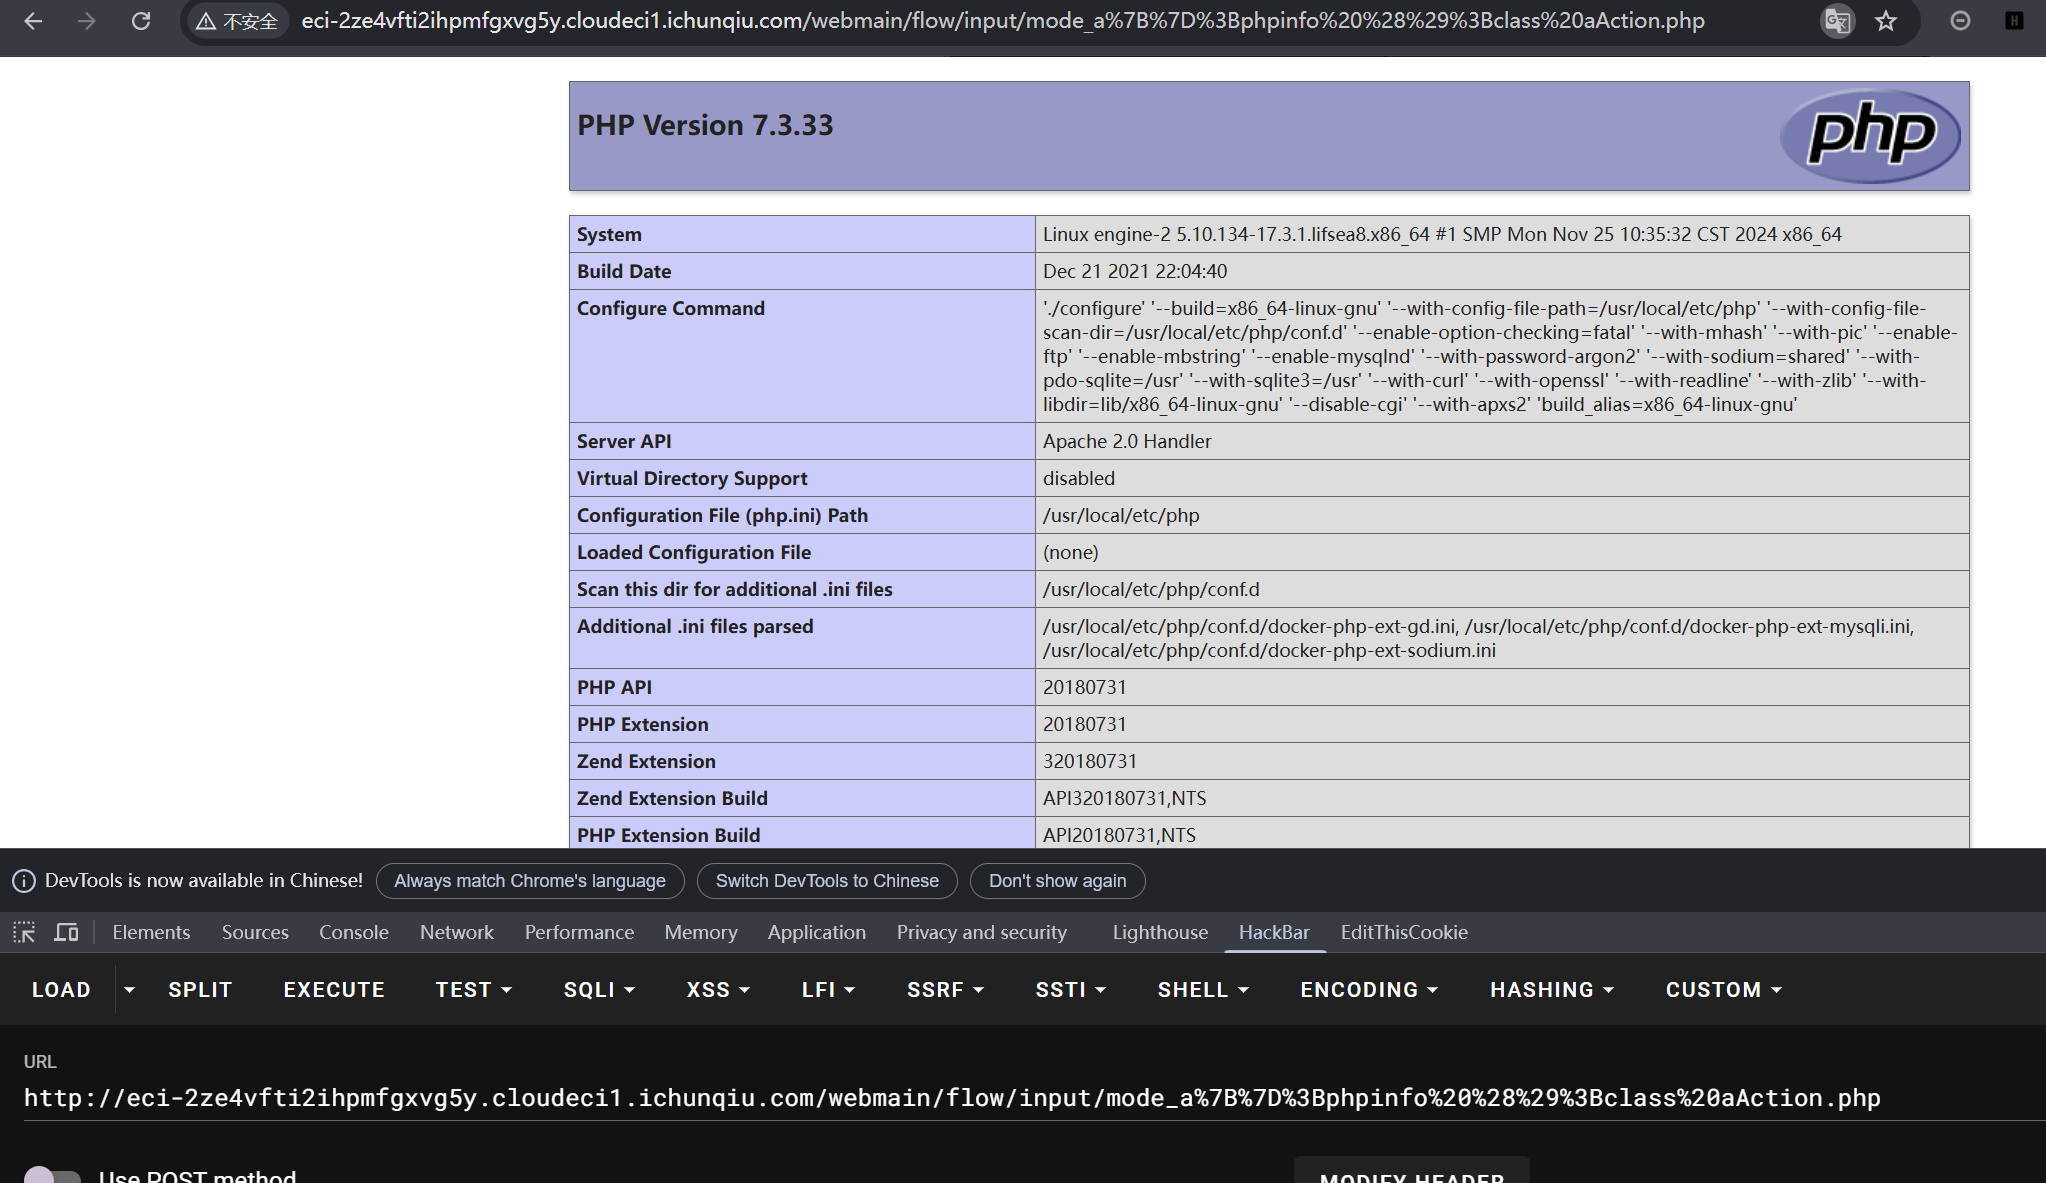Click the translate page icon
This screenshot has height=1183, width=2046.
point(1837,21)
